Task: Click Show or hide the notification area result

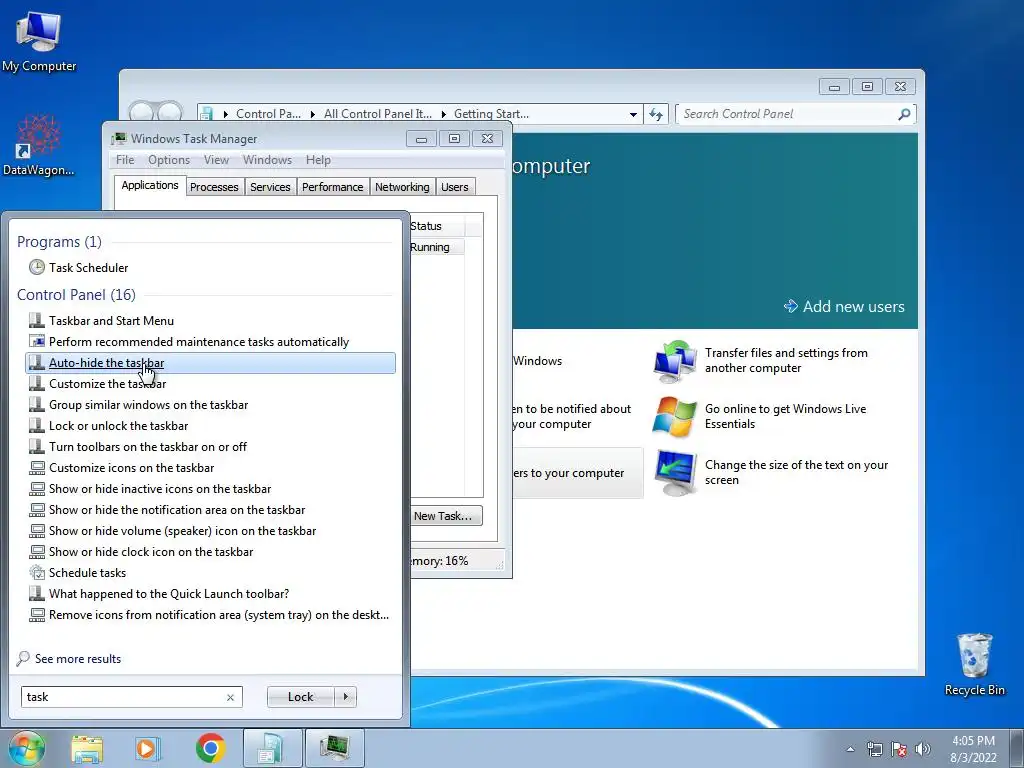Action: tap(211, 510)
